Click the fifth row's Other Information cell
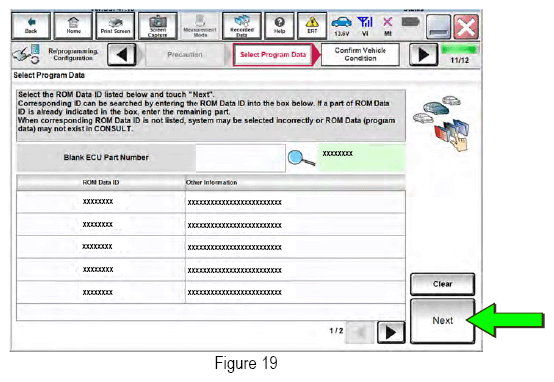The height and width of the screenshot is (382, 554). (295, 292)
